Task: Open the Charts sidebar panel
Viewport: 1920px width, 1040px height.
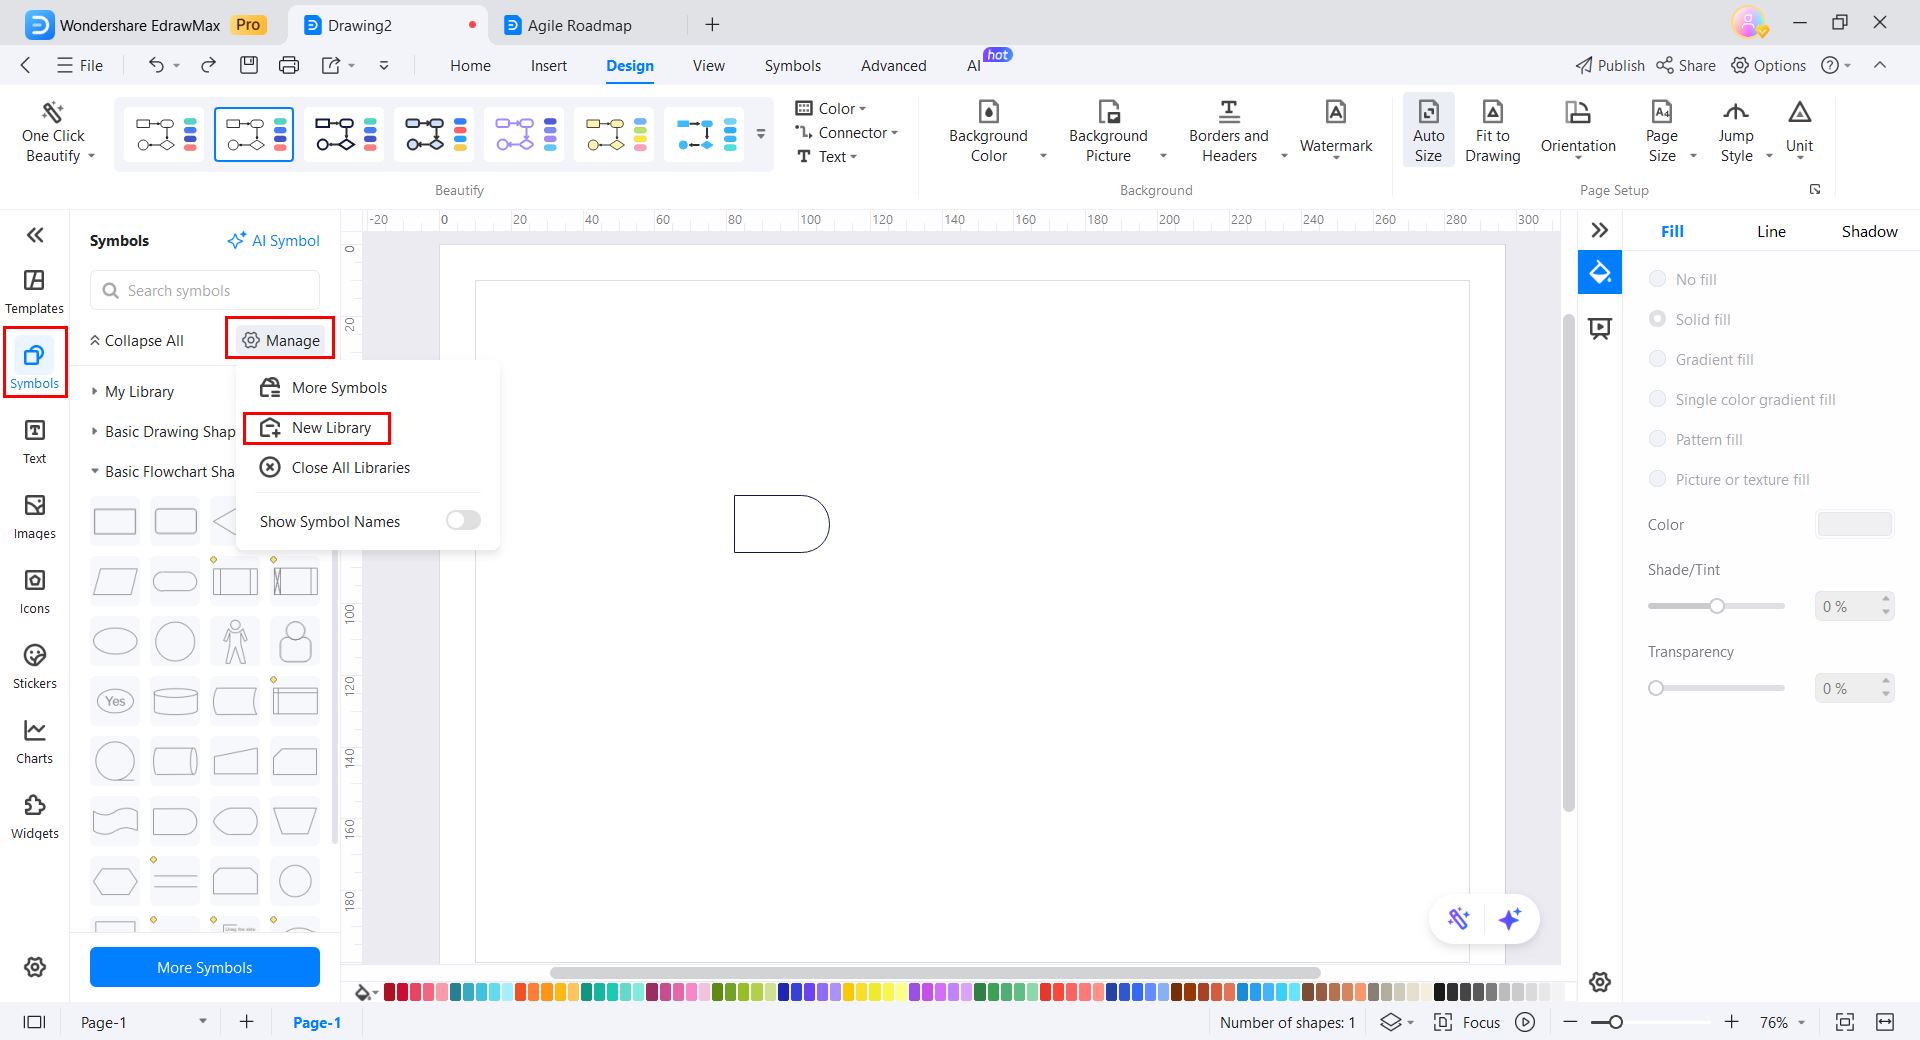Action: 34,741
